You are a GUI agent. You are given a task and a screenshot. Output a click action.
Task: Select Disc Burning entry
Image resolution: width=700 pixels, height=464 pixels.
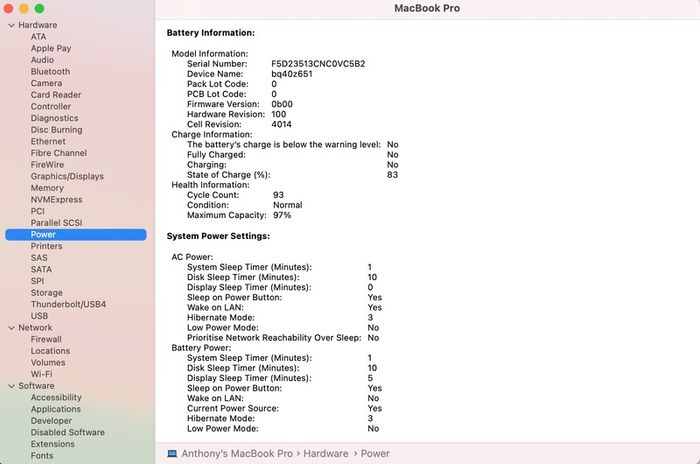57,130
